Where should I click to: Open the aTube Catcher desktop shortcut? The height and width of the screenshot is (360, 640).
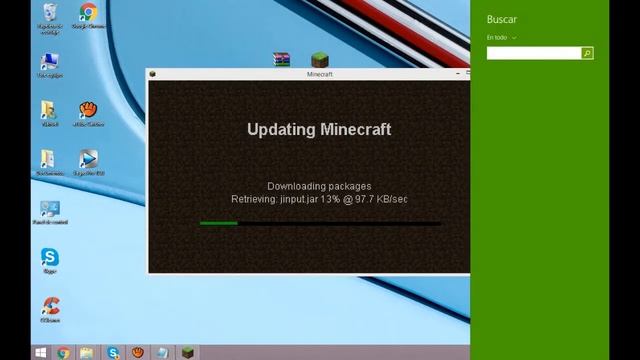88,110
